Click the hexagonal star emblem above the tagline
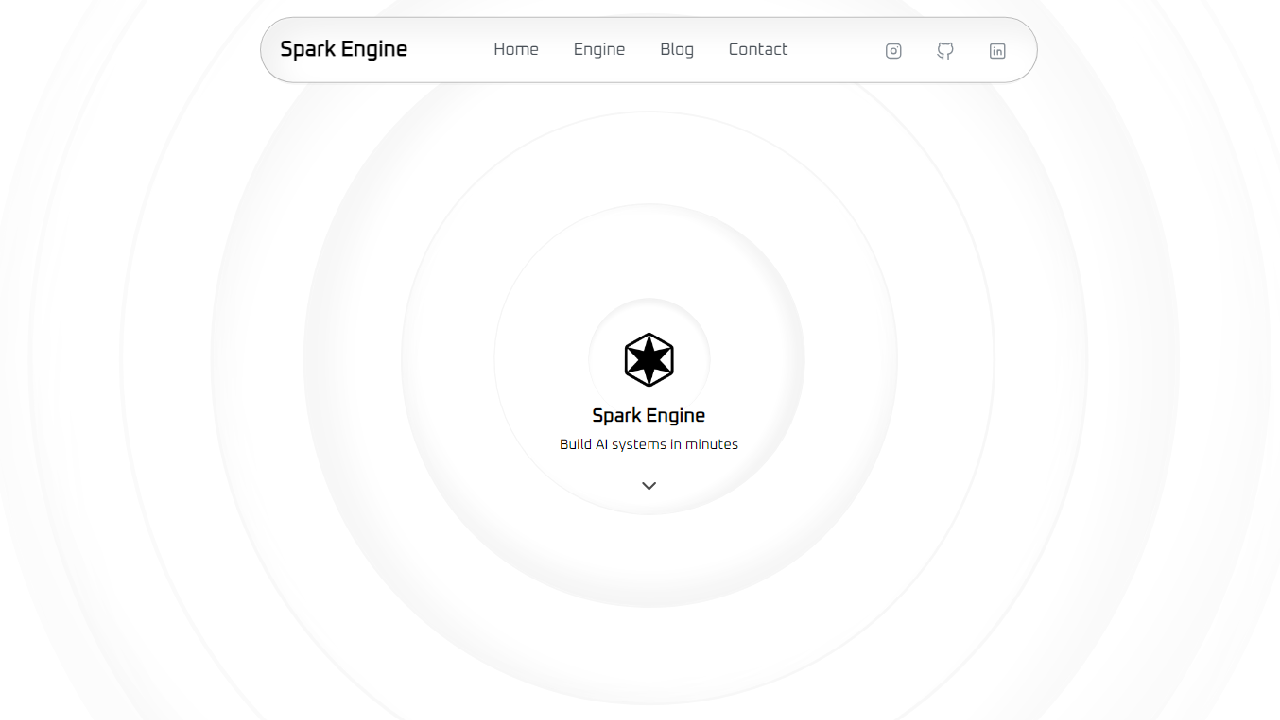The width and height of the screenshot is (1280, 720). (x=648, y=360)
